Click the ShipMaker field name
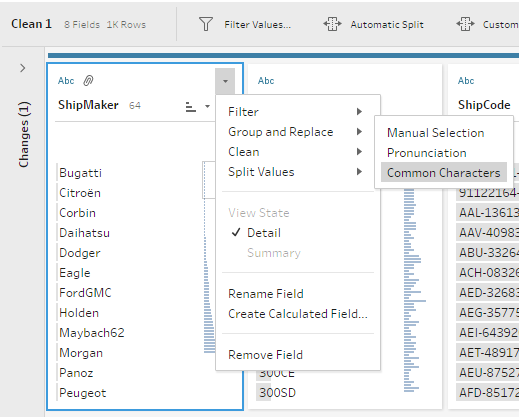 point(88,105)
